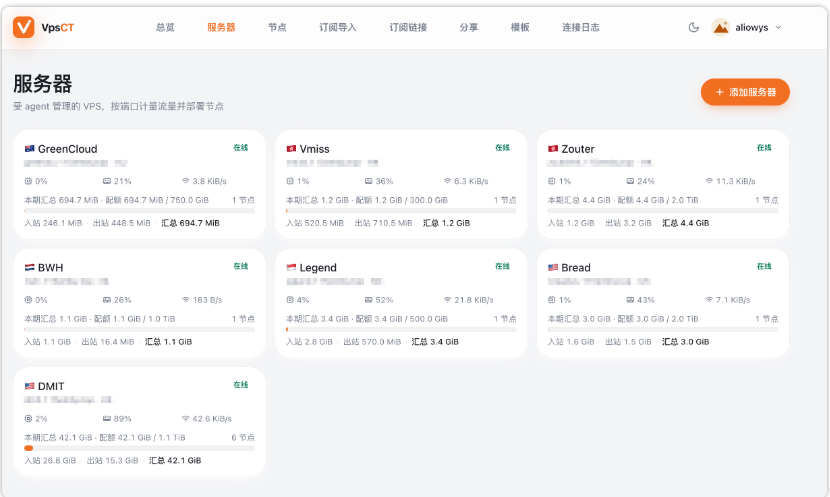Open the Legend server name

point(318,267)
